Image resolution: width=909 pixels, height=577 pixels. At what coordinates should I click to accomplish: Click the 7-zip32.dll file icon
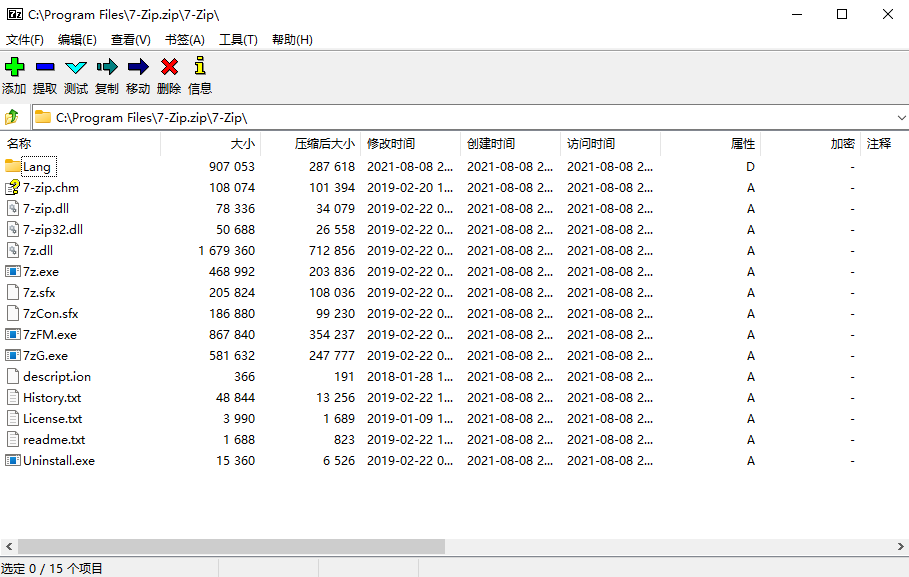(x=13, y=229)
